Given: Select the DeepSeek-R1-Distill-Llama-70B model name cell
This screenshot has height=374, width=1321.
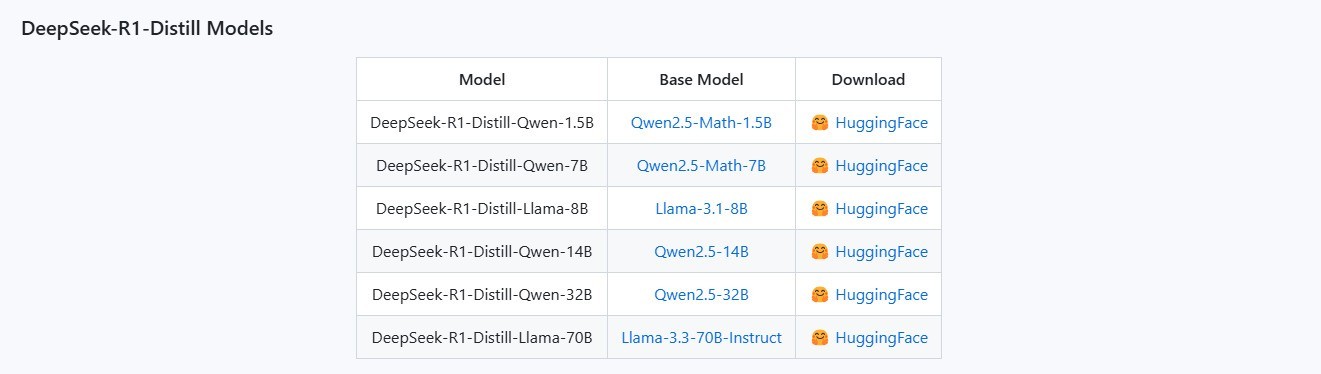Looking at the screenshot, I should (482, 338).
